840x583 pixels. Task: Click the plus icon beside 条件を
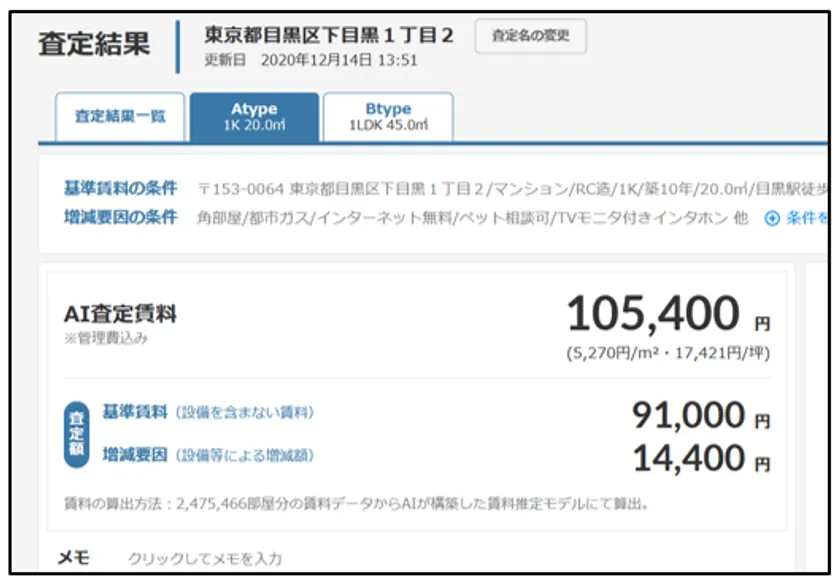[772, 219]
